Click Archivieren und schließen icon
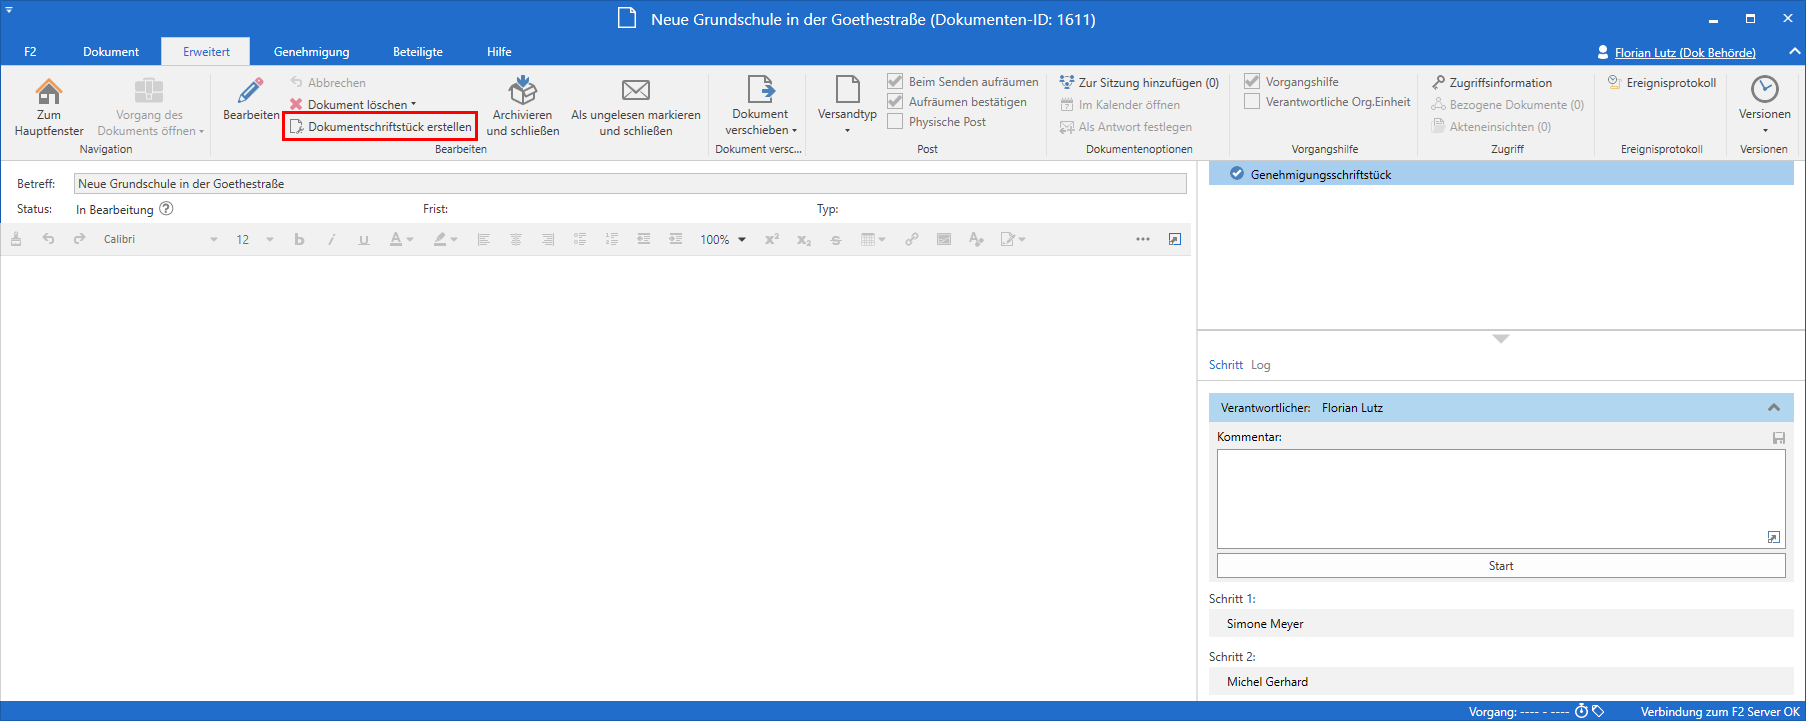This screenshot has height=721, width=1806. pyautogui.click(x=522, y=91)
